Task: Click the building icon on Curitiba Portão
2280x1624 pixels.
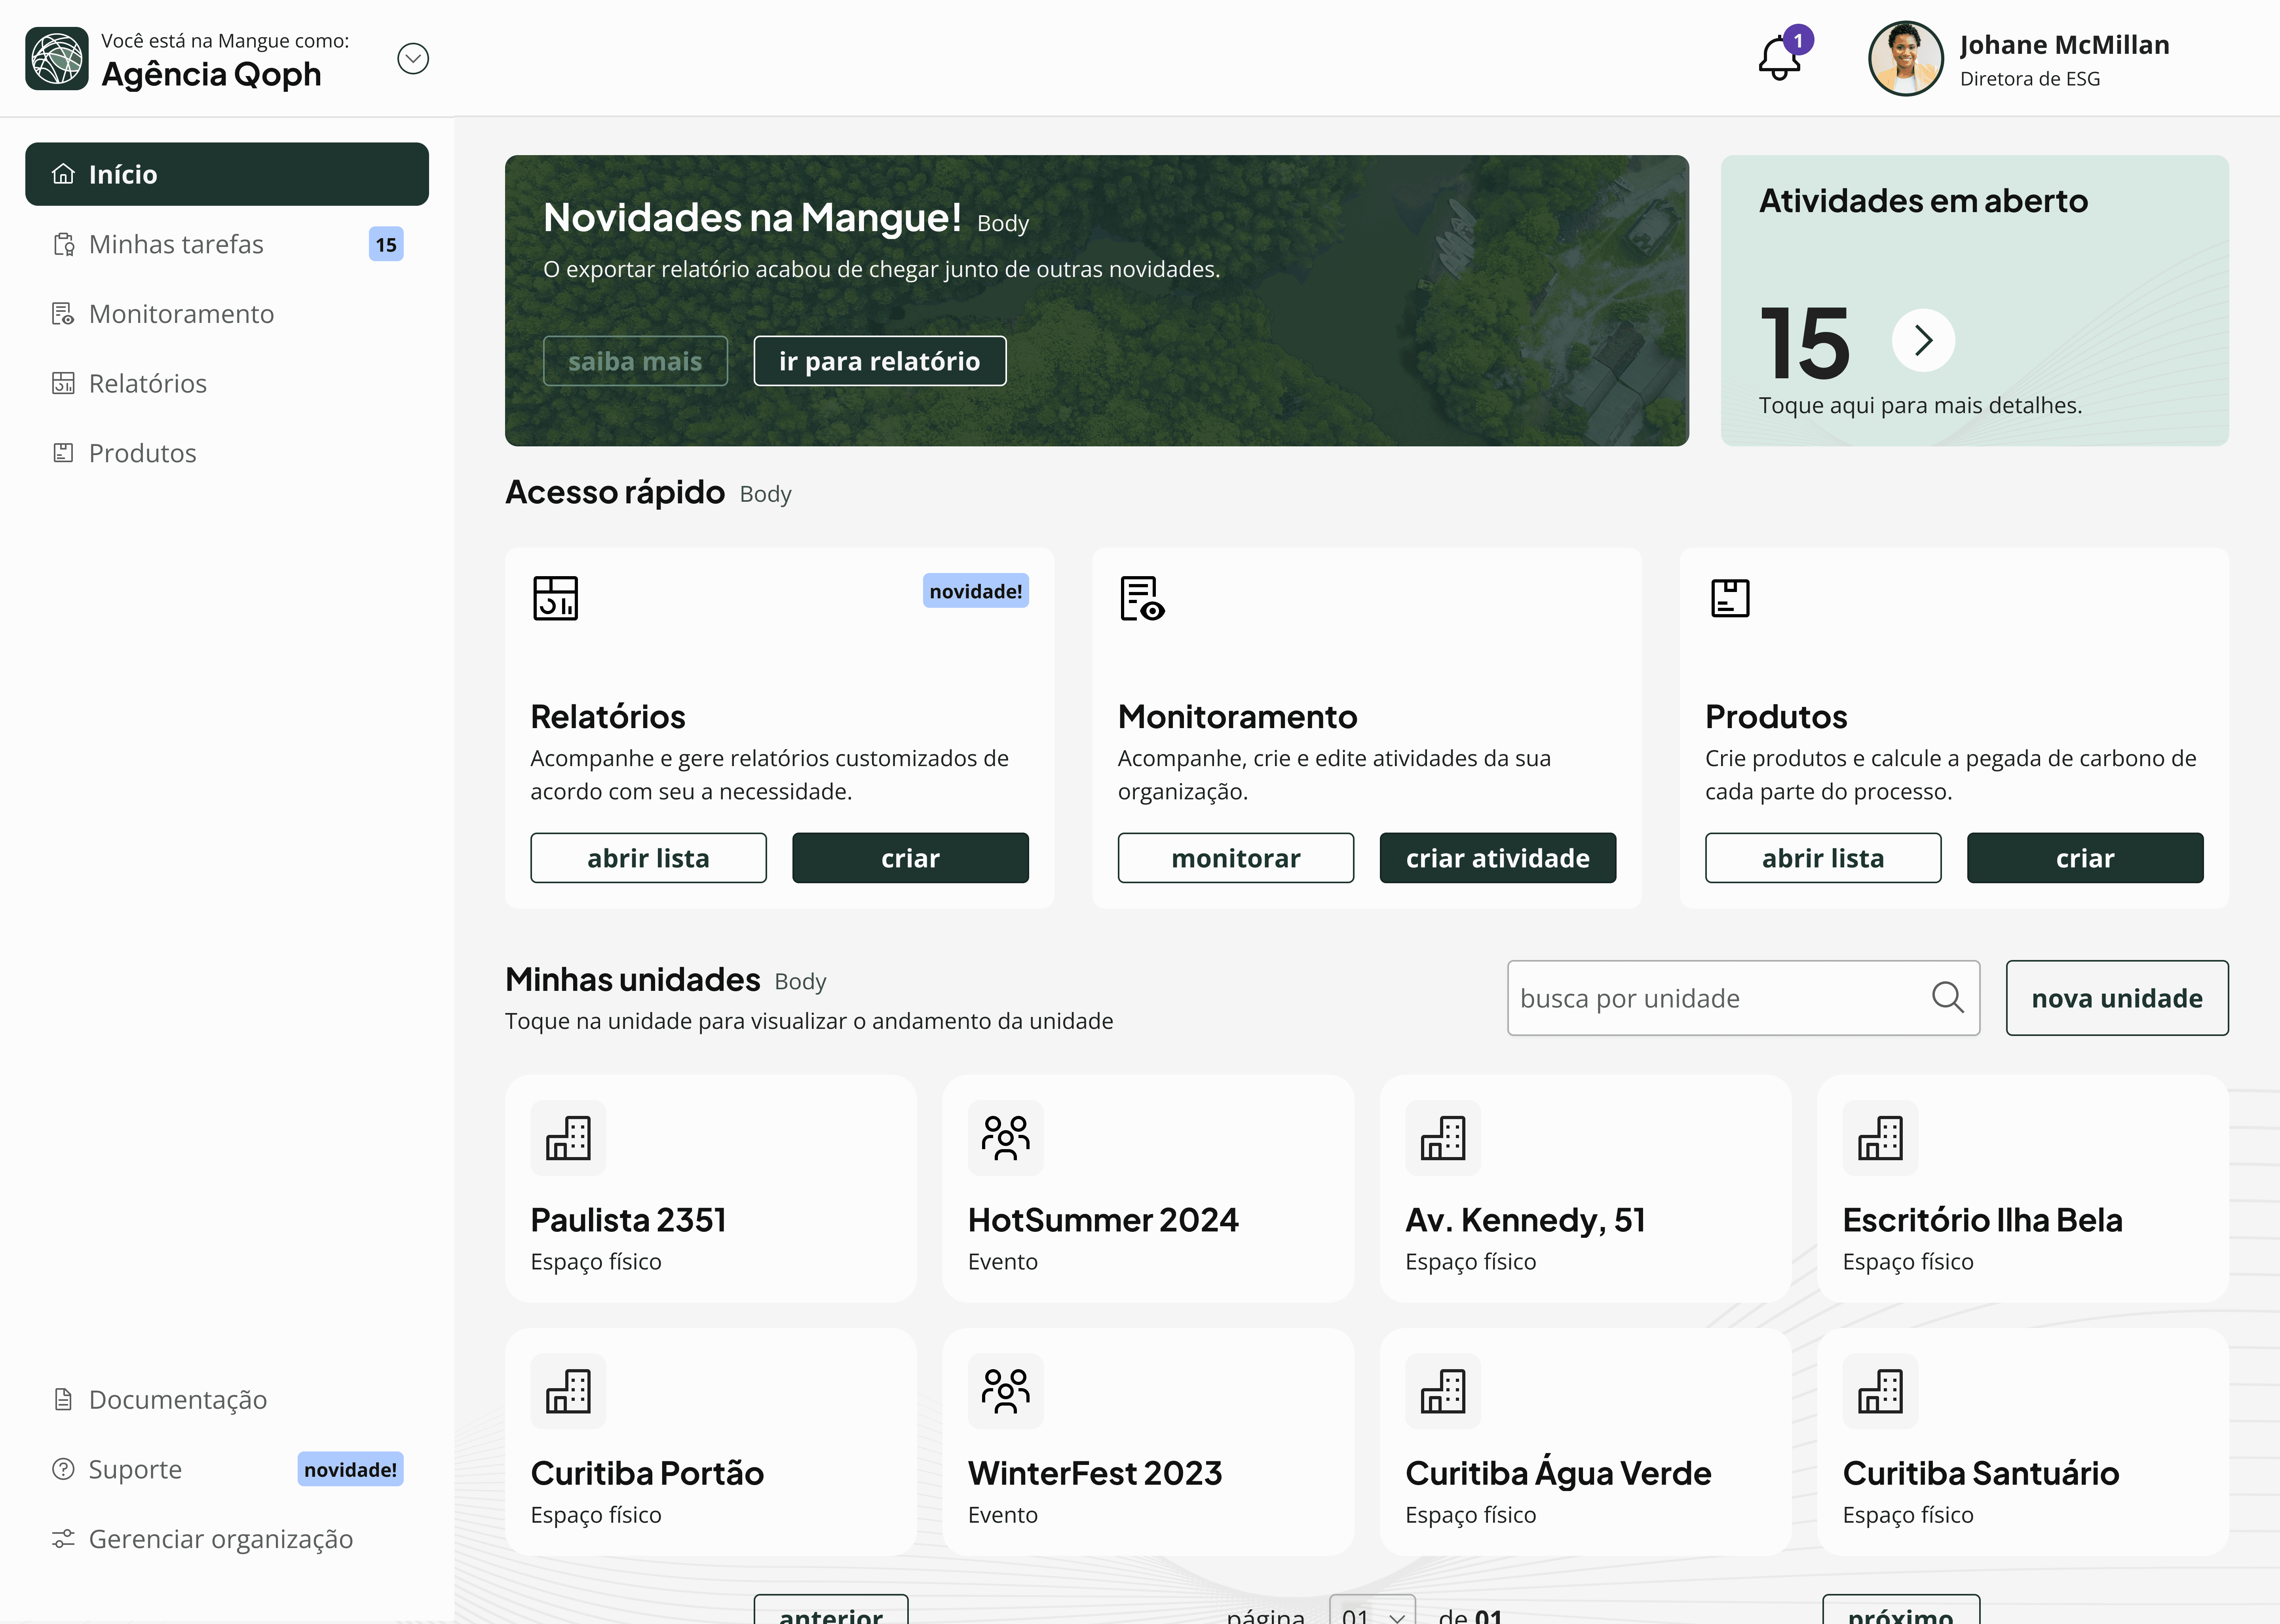Action: (x=568, y=1391)
